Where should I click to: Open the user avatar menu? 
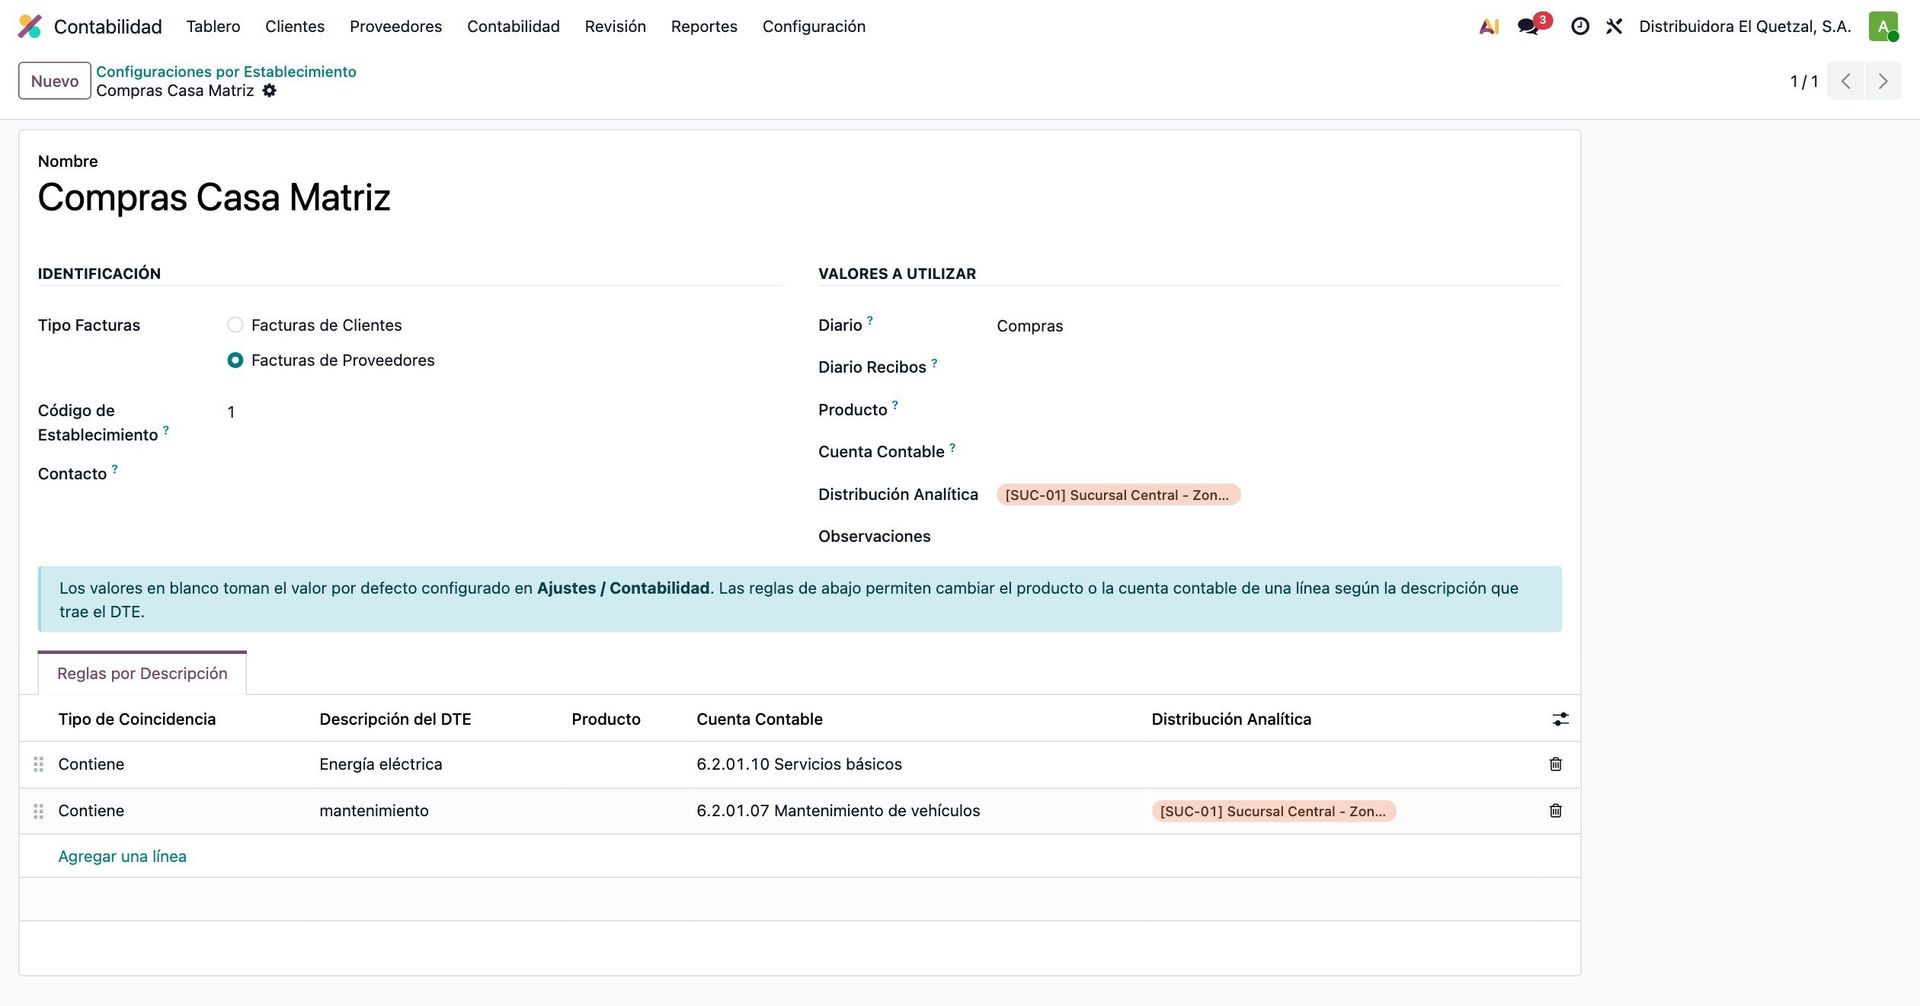click(x=1883, y=27)
